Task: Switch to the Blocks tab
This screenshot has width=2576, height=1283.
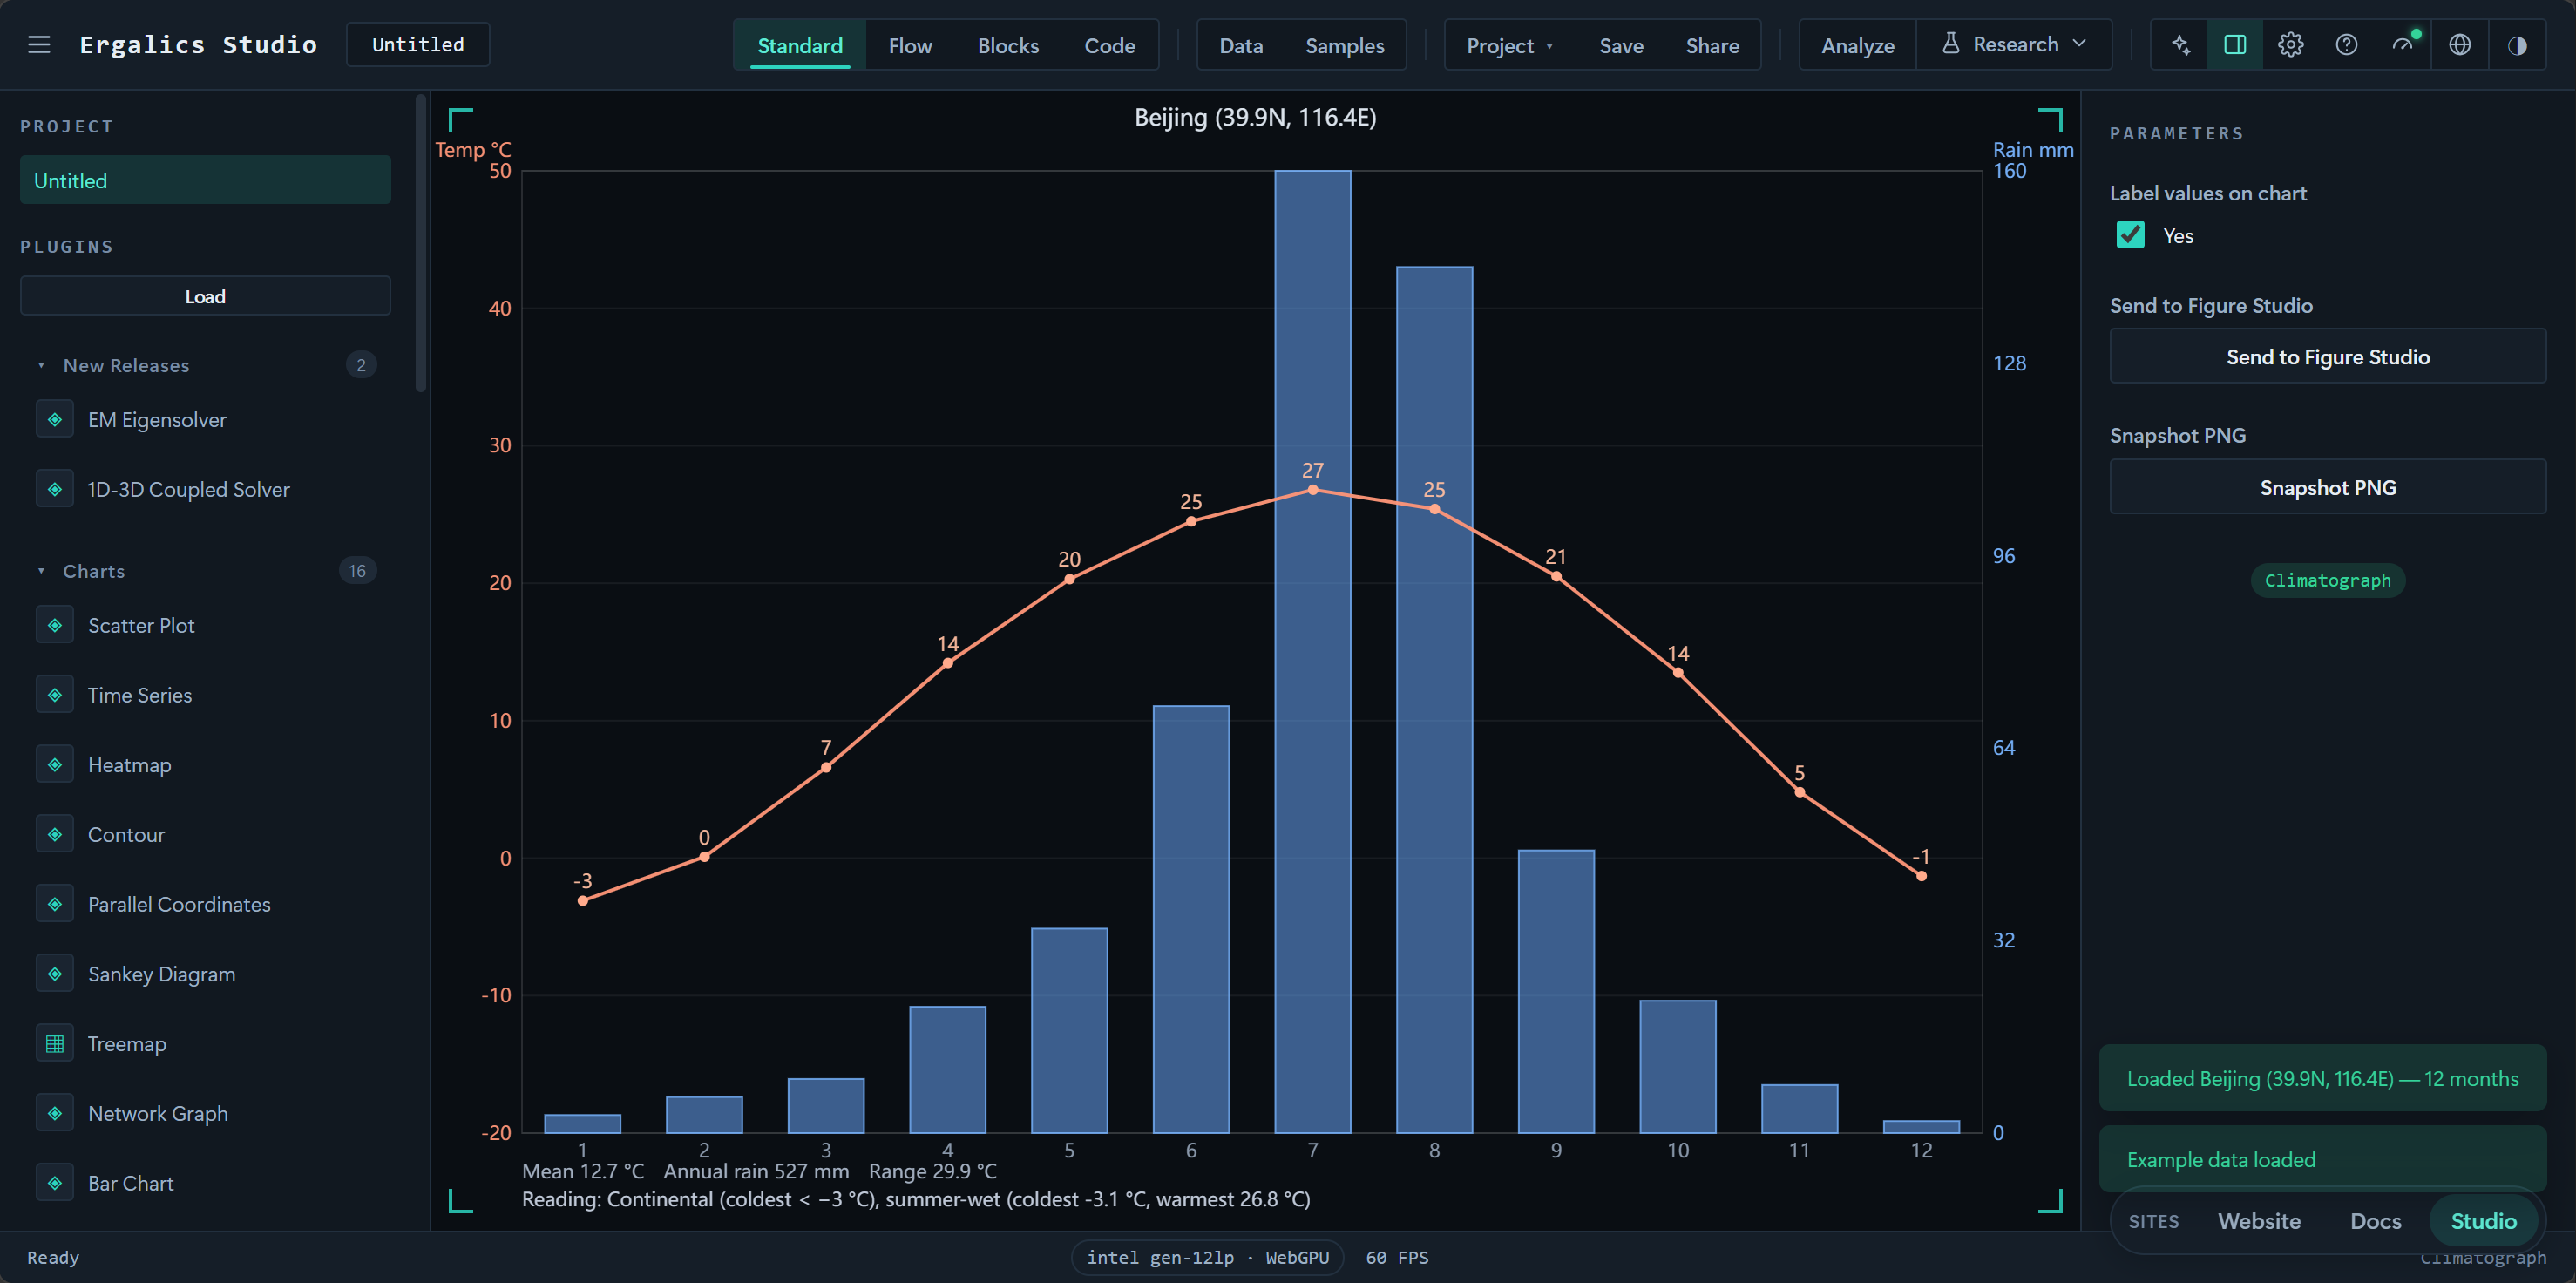Action: coord(1008,45)
